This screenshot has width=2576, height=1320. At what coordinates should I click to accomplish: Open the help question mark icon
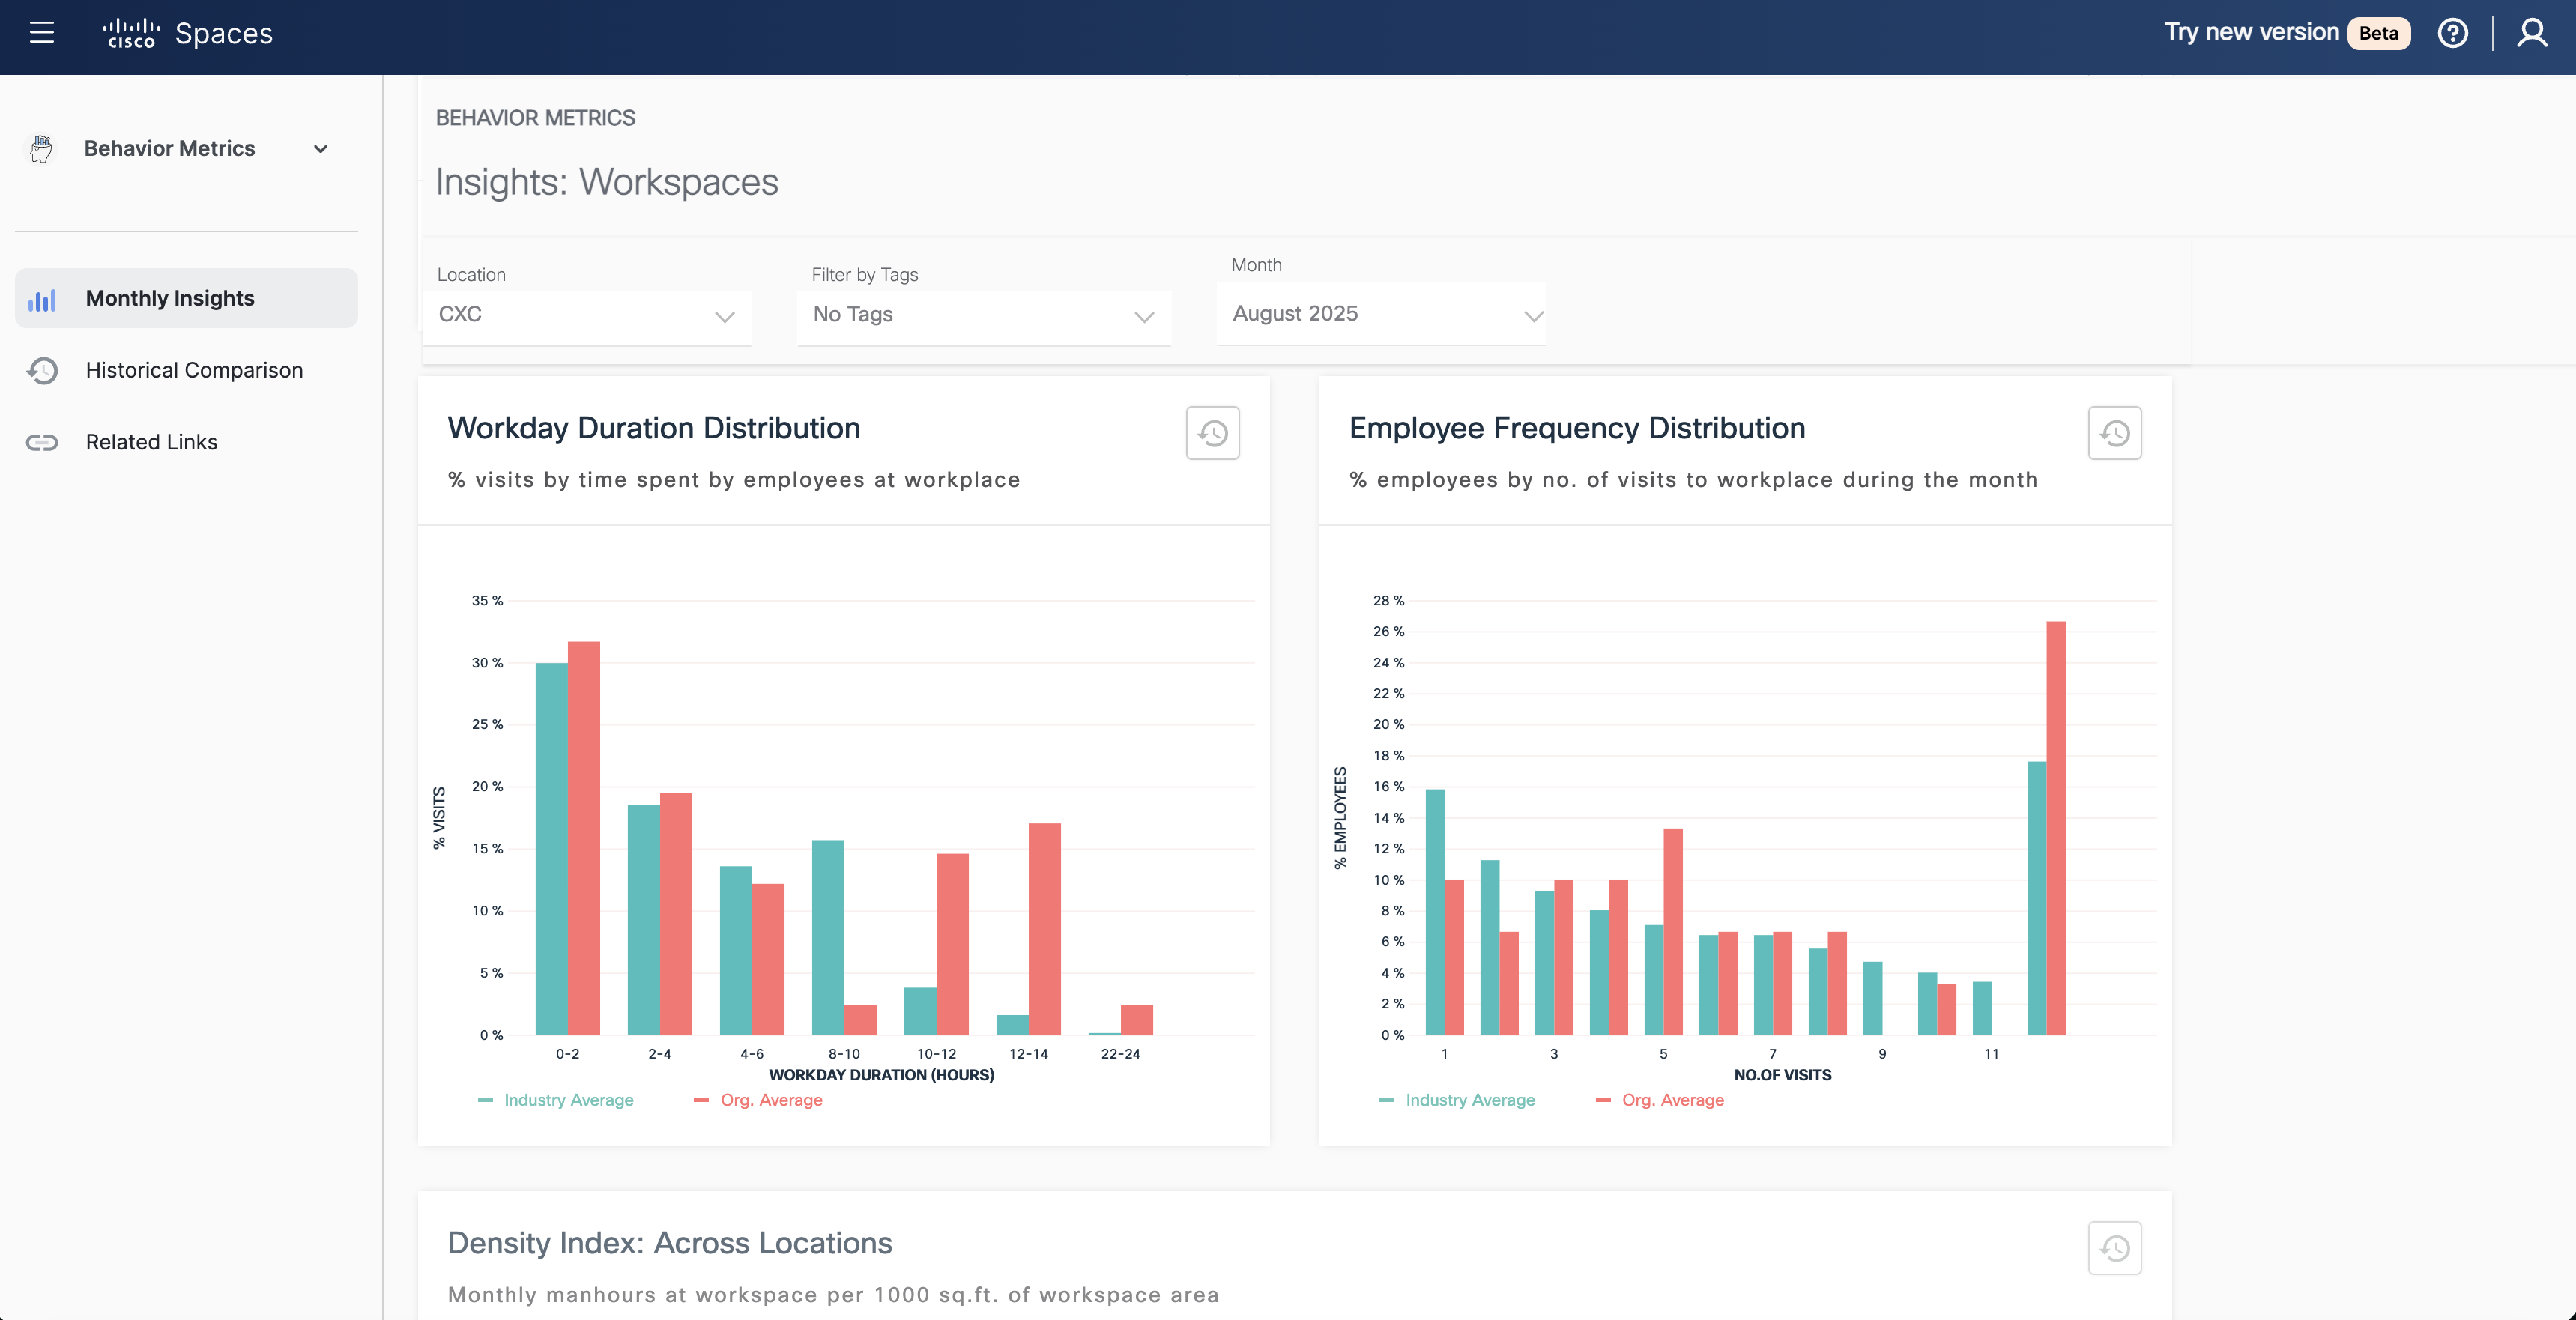pos(2452,33)
